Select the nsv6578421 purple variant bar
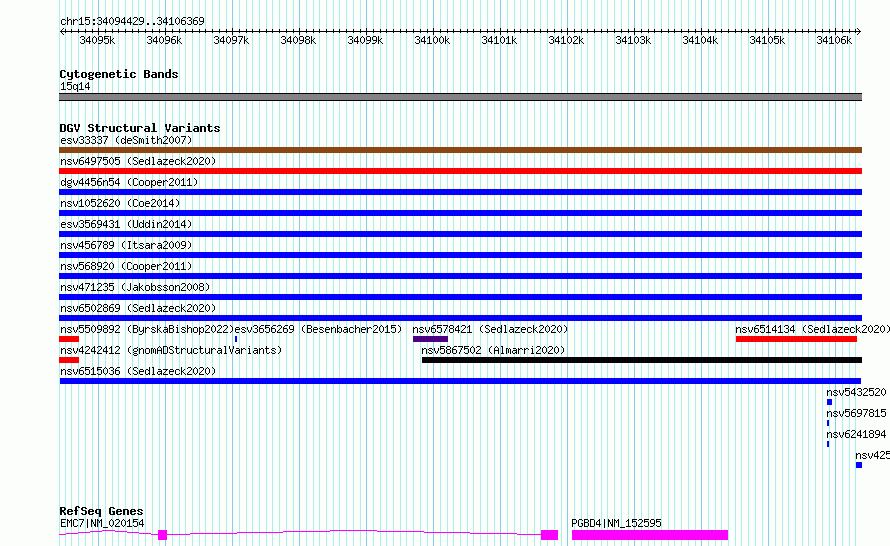 tap(430, 339)
